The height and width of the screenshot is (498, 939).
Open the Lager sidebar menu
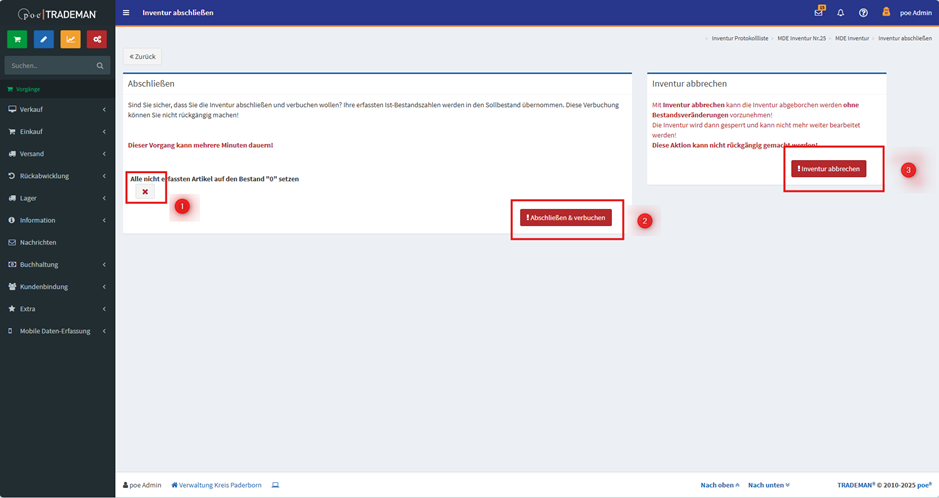57,198
